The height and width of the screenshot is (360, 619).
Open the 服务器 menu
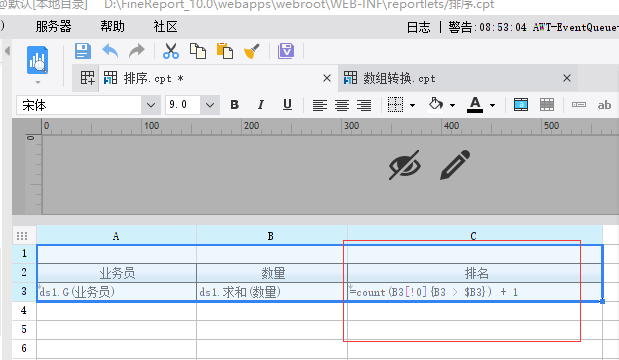pos(53,26)
